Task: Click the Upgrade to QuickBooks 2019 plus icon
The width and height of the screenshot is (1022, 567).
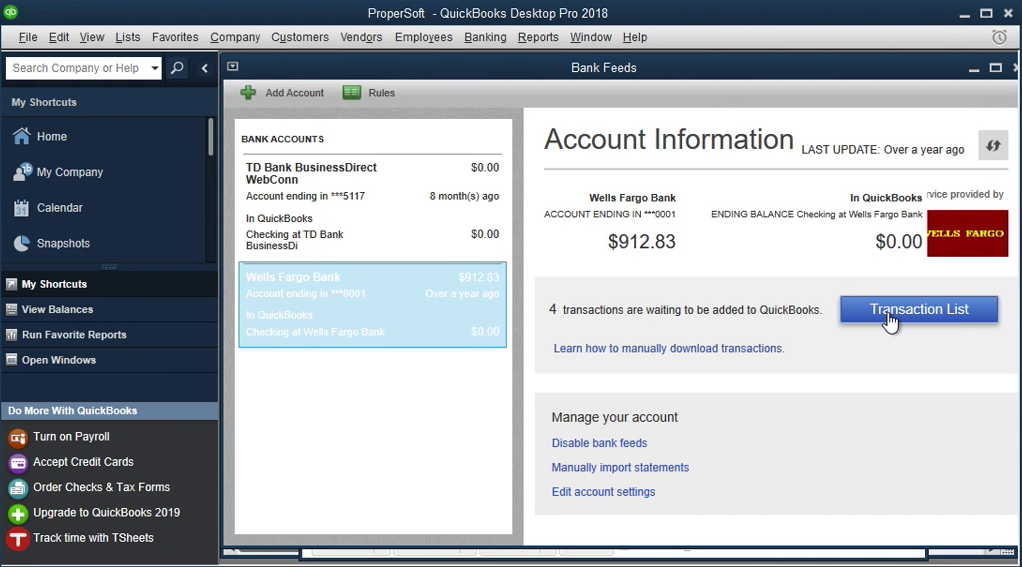Action: click(x=18, y=514)
